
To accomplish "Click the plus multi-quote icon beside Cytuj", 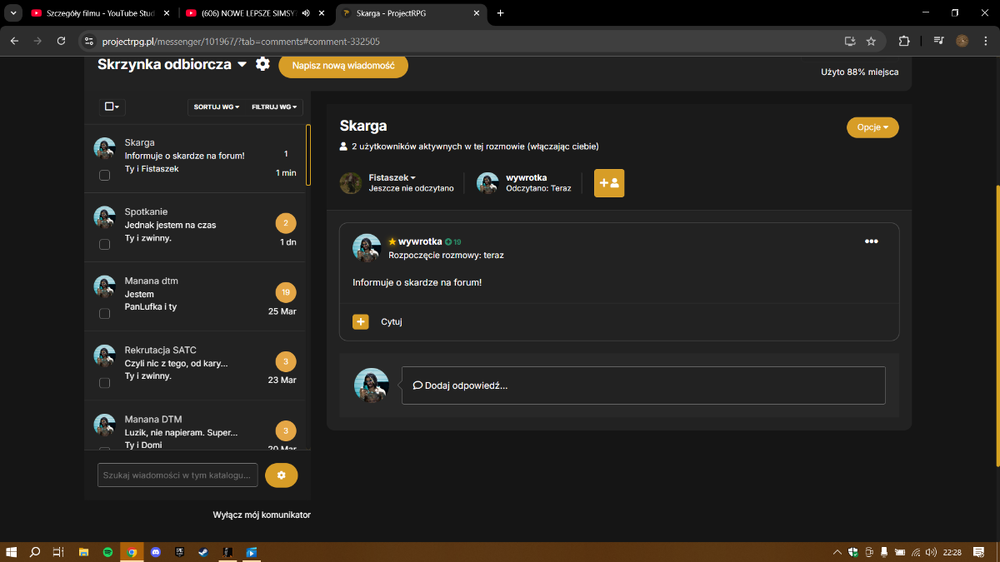I will 360,322.
